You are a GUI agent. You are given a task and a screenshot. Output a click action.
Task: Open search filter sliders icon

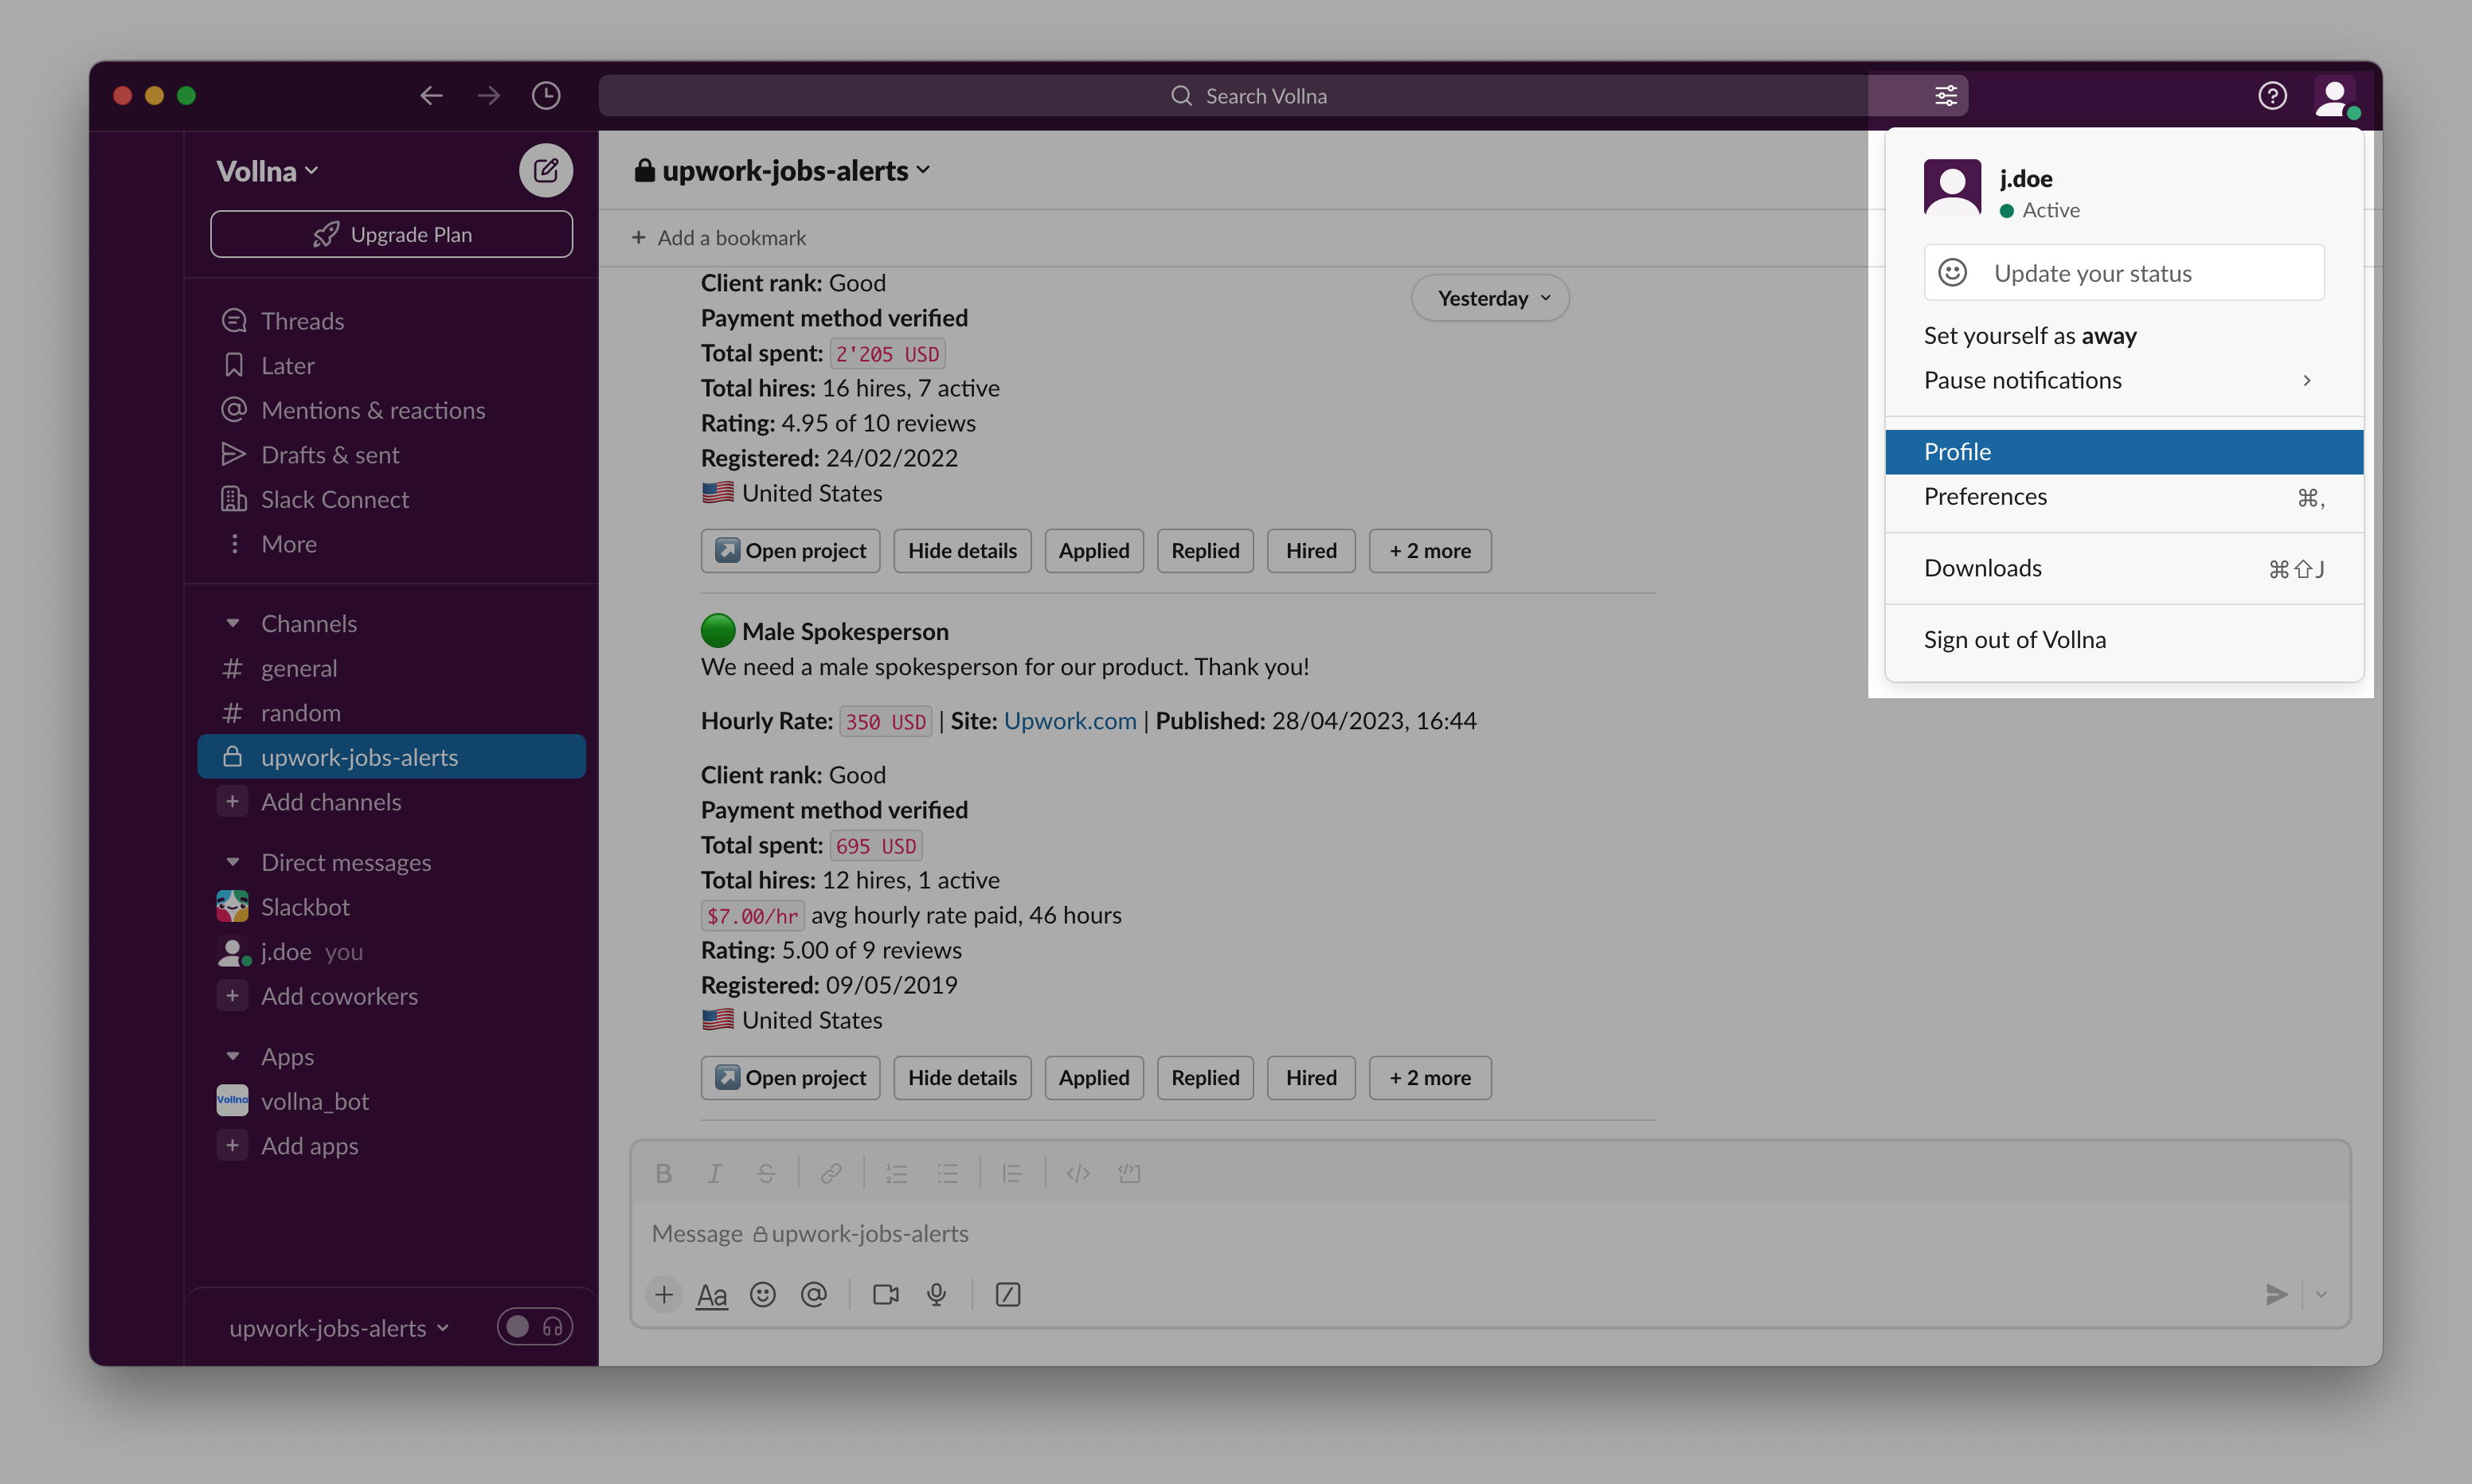[x=1945, y=96]
